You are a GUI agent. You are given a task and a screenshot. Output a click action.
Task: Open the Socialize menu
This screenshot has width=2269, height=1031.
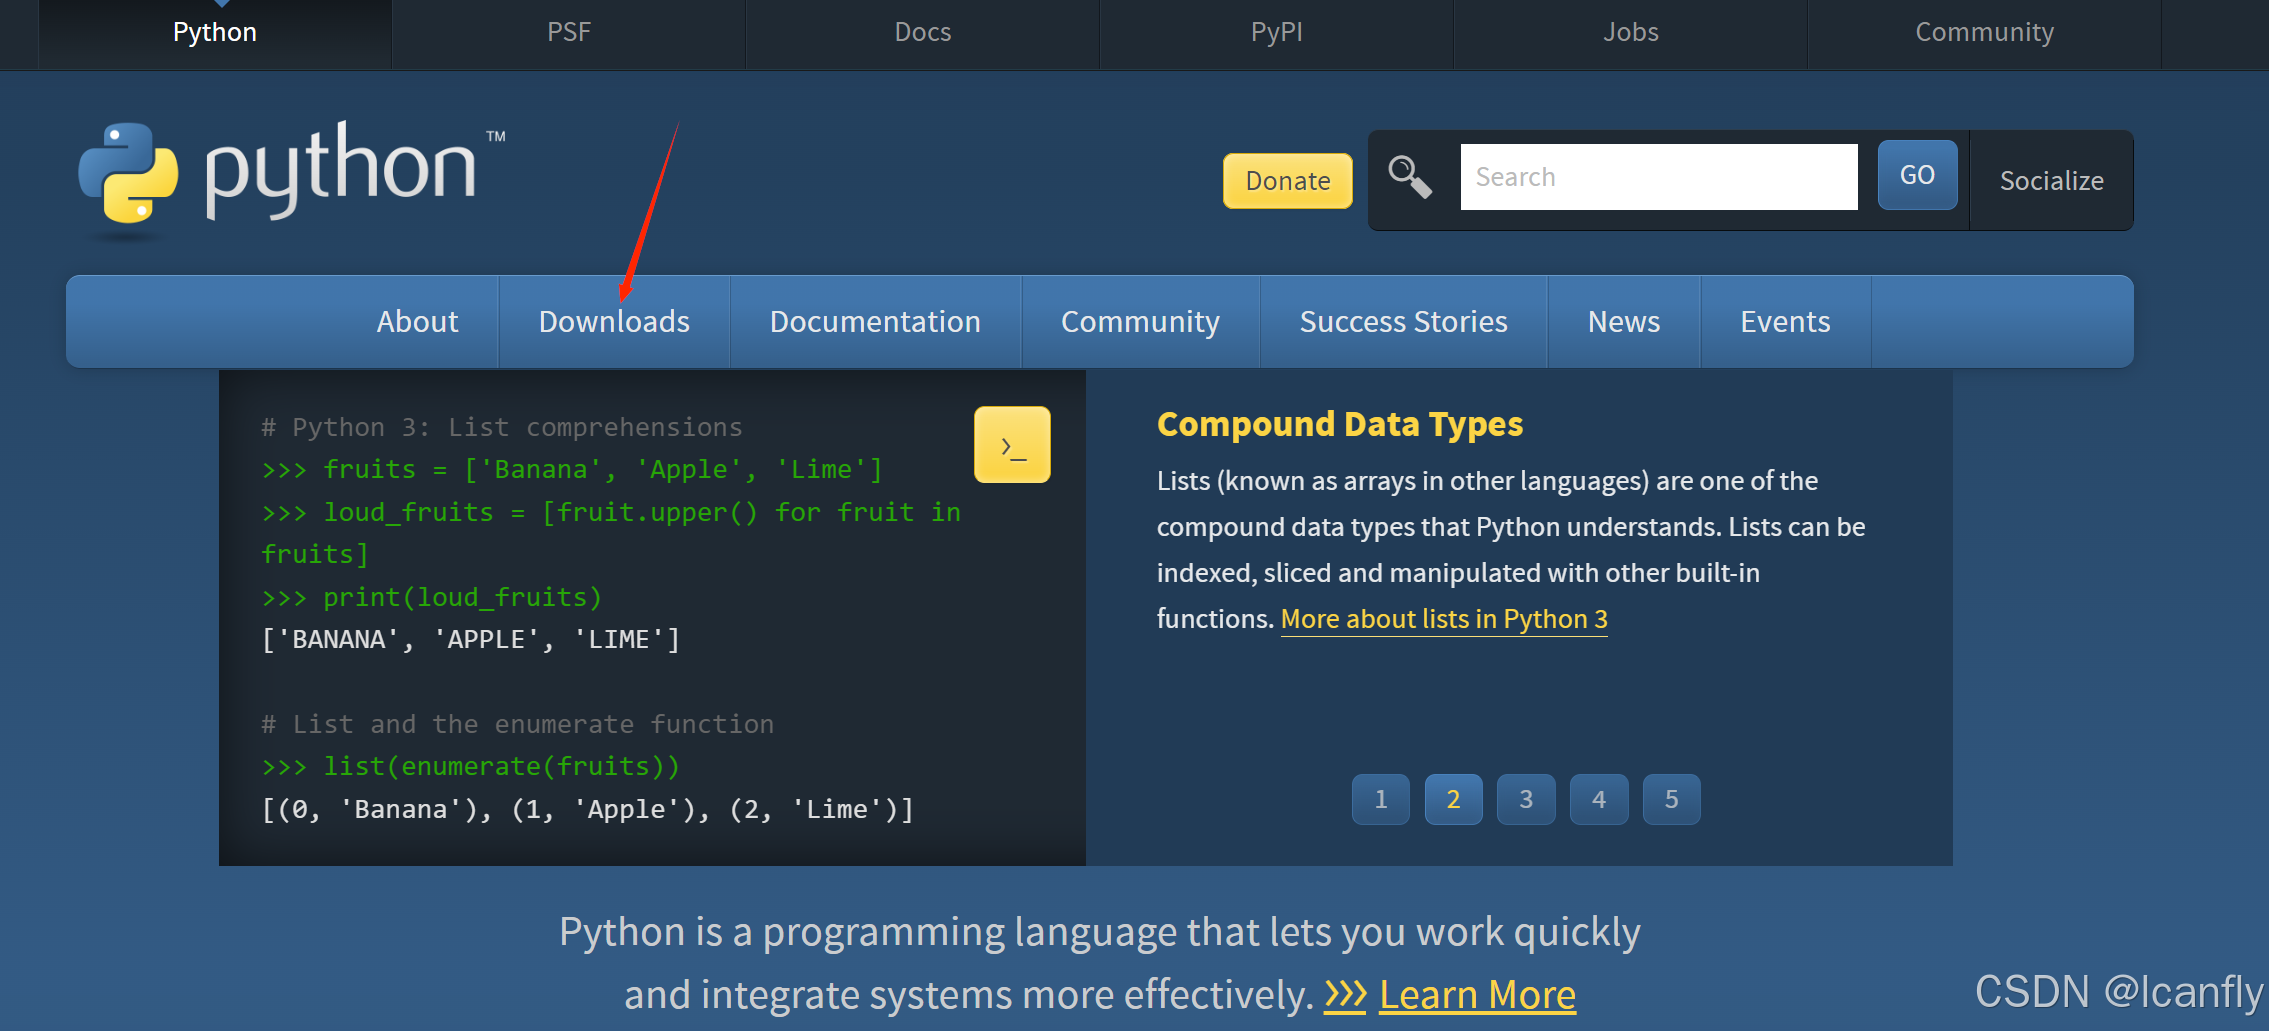point(2051,181)
